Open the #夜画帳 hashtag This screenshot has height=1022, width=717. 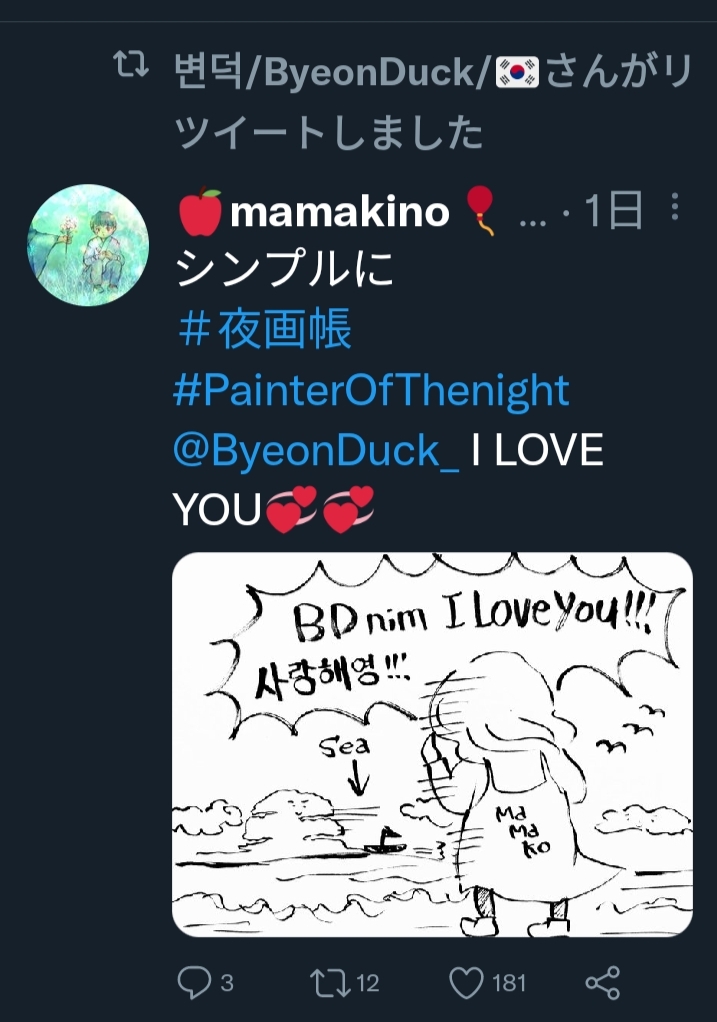pos(263,331)
